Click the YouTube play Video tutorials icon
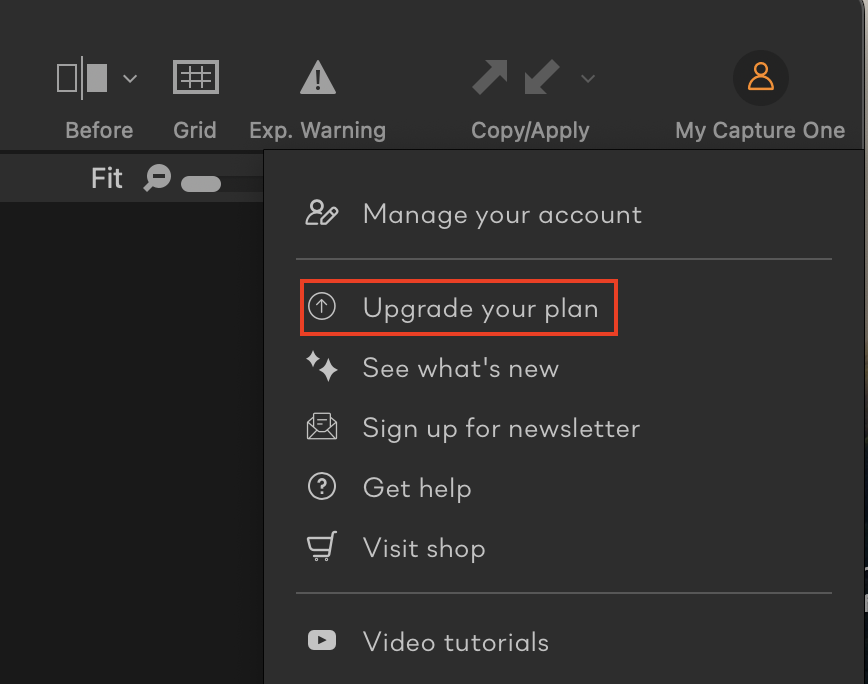Viewport: 868px width, 684px height. coord(322,641)
